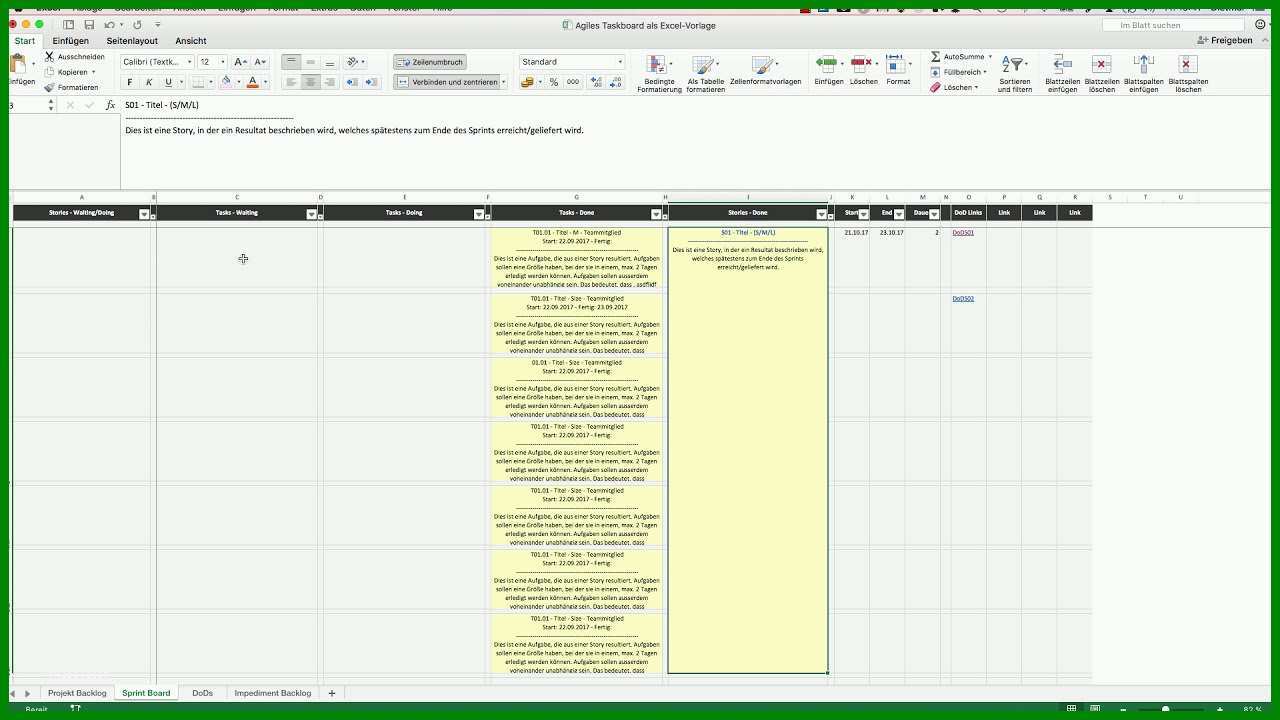Open filter dropdown for Stories - Waiting/Doing

[144, 214]
